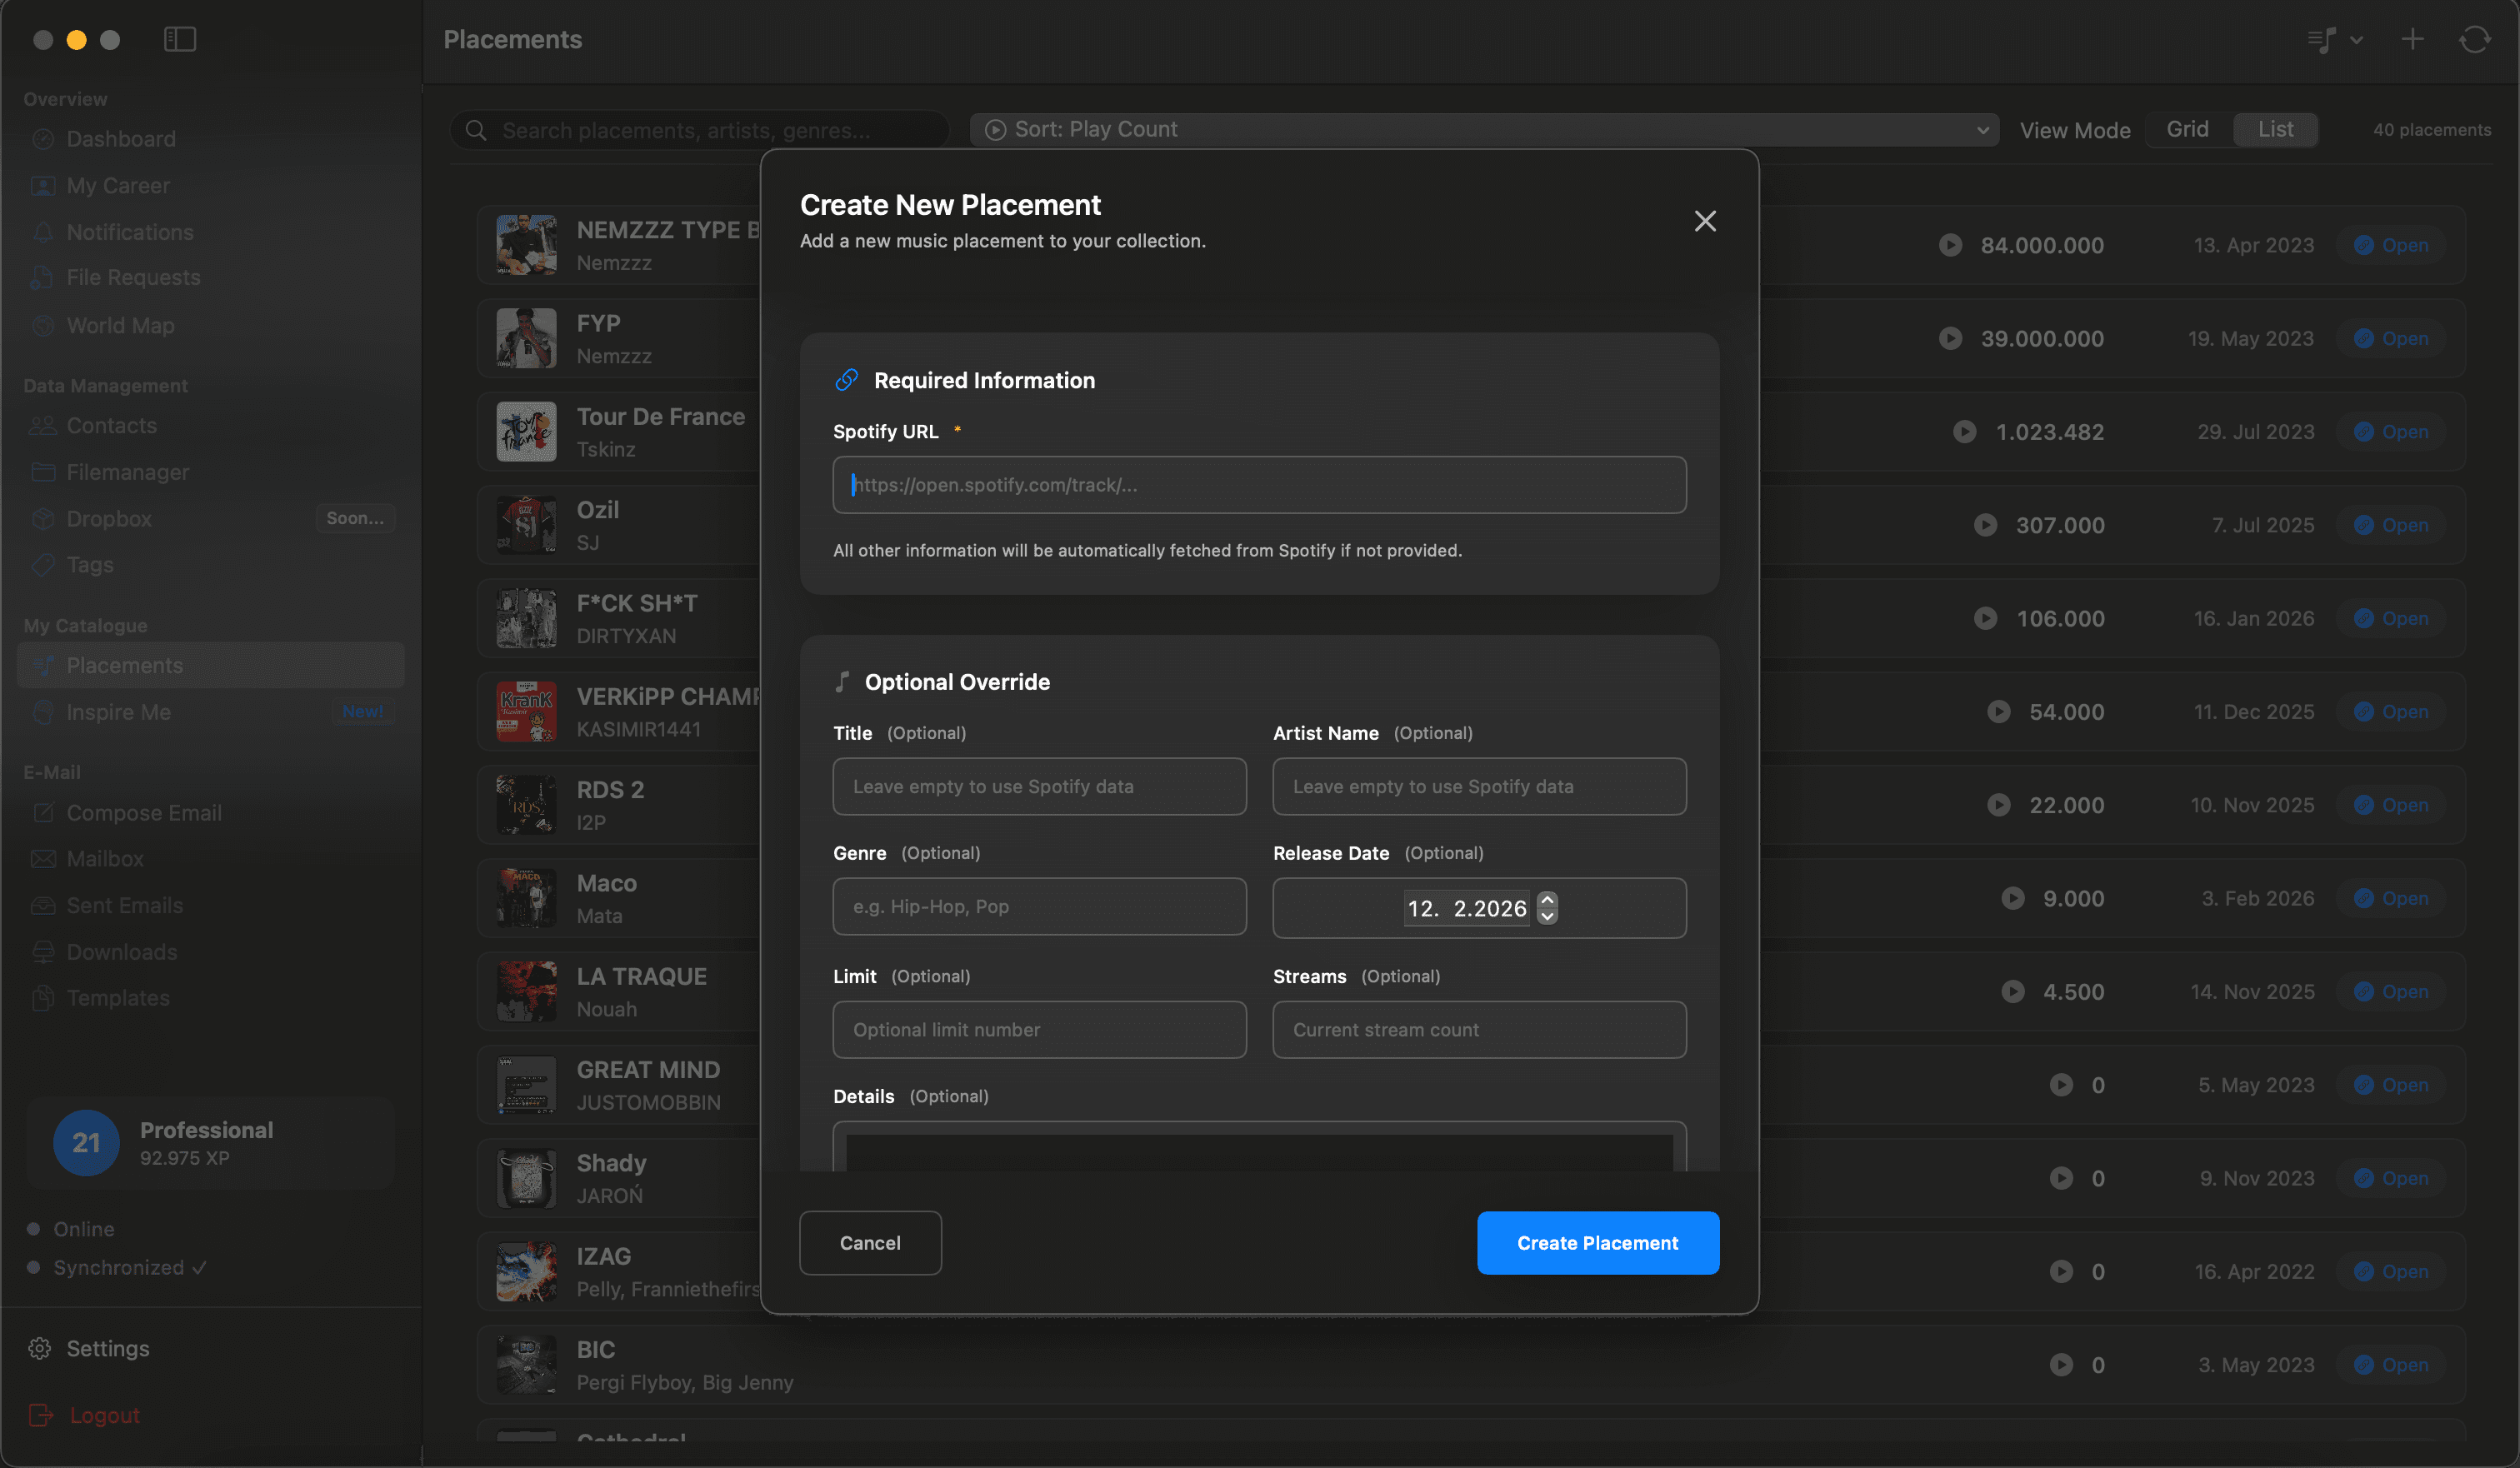Open the chevron dropdown beside the playlist icon
This screenshot has width=2520, height=1468.
point(2356,41)
